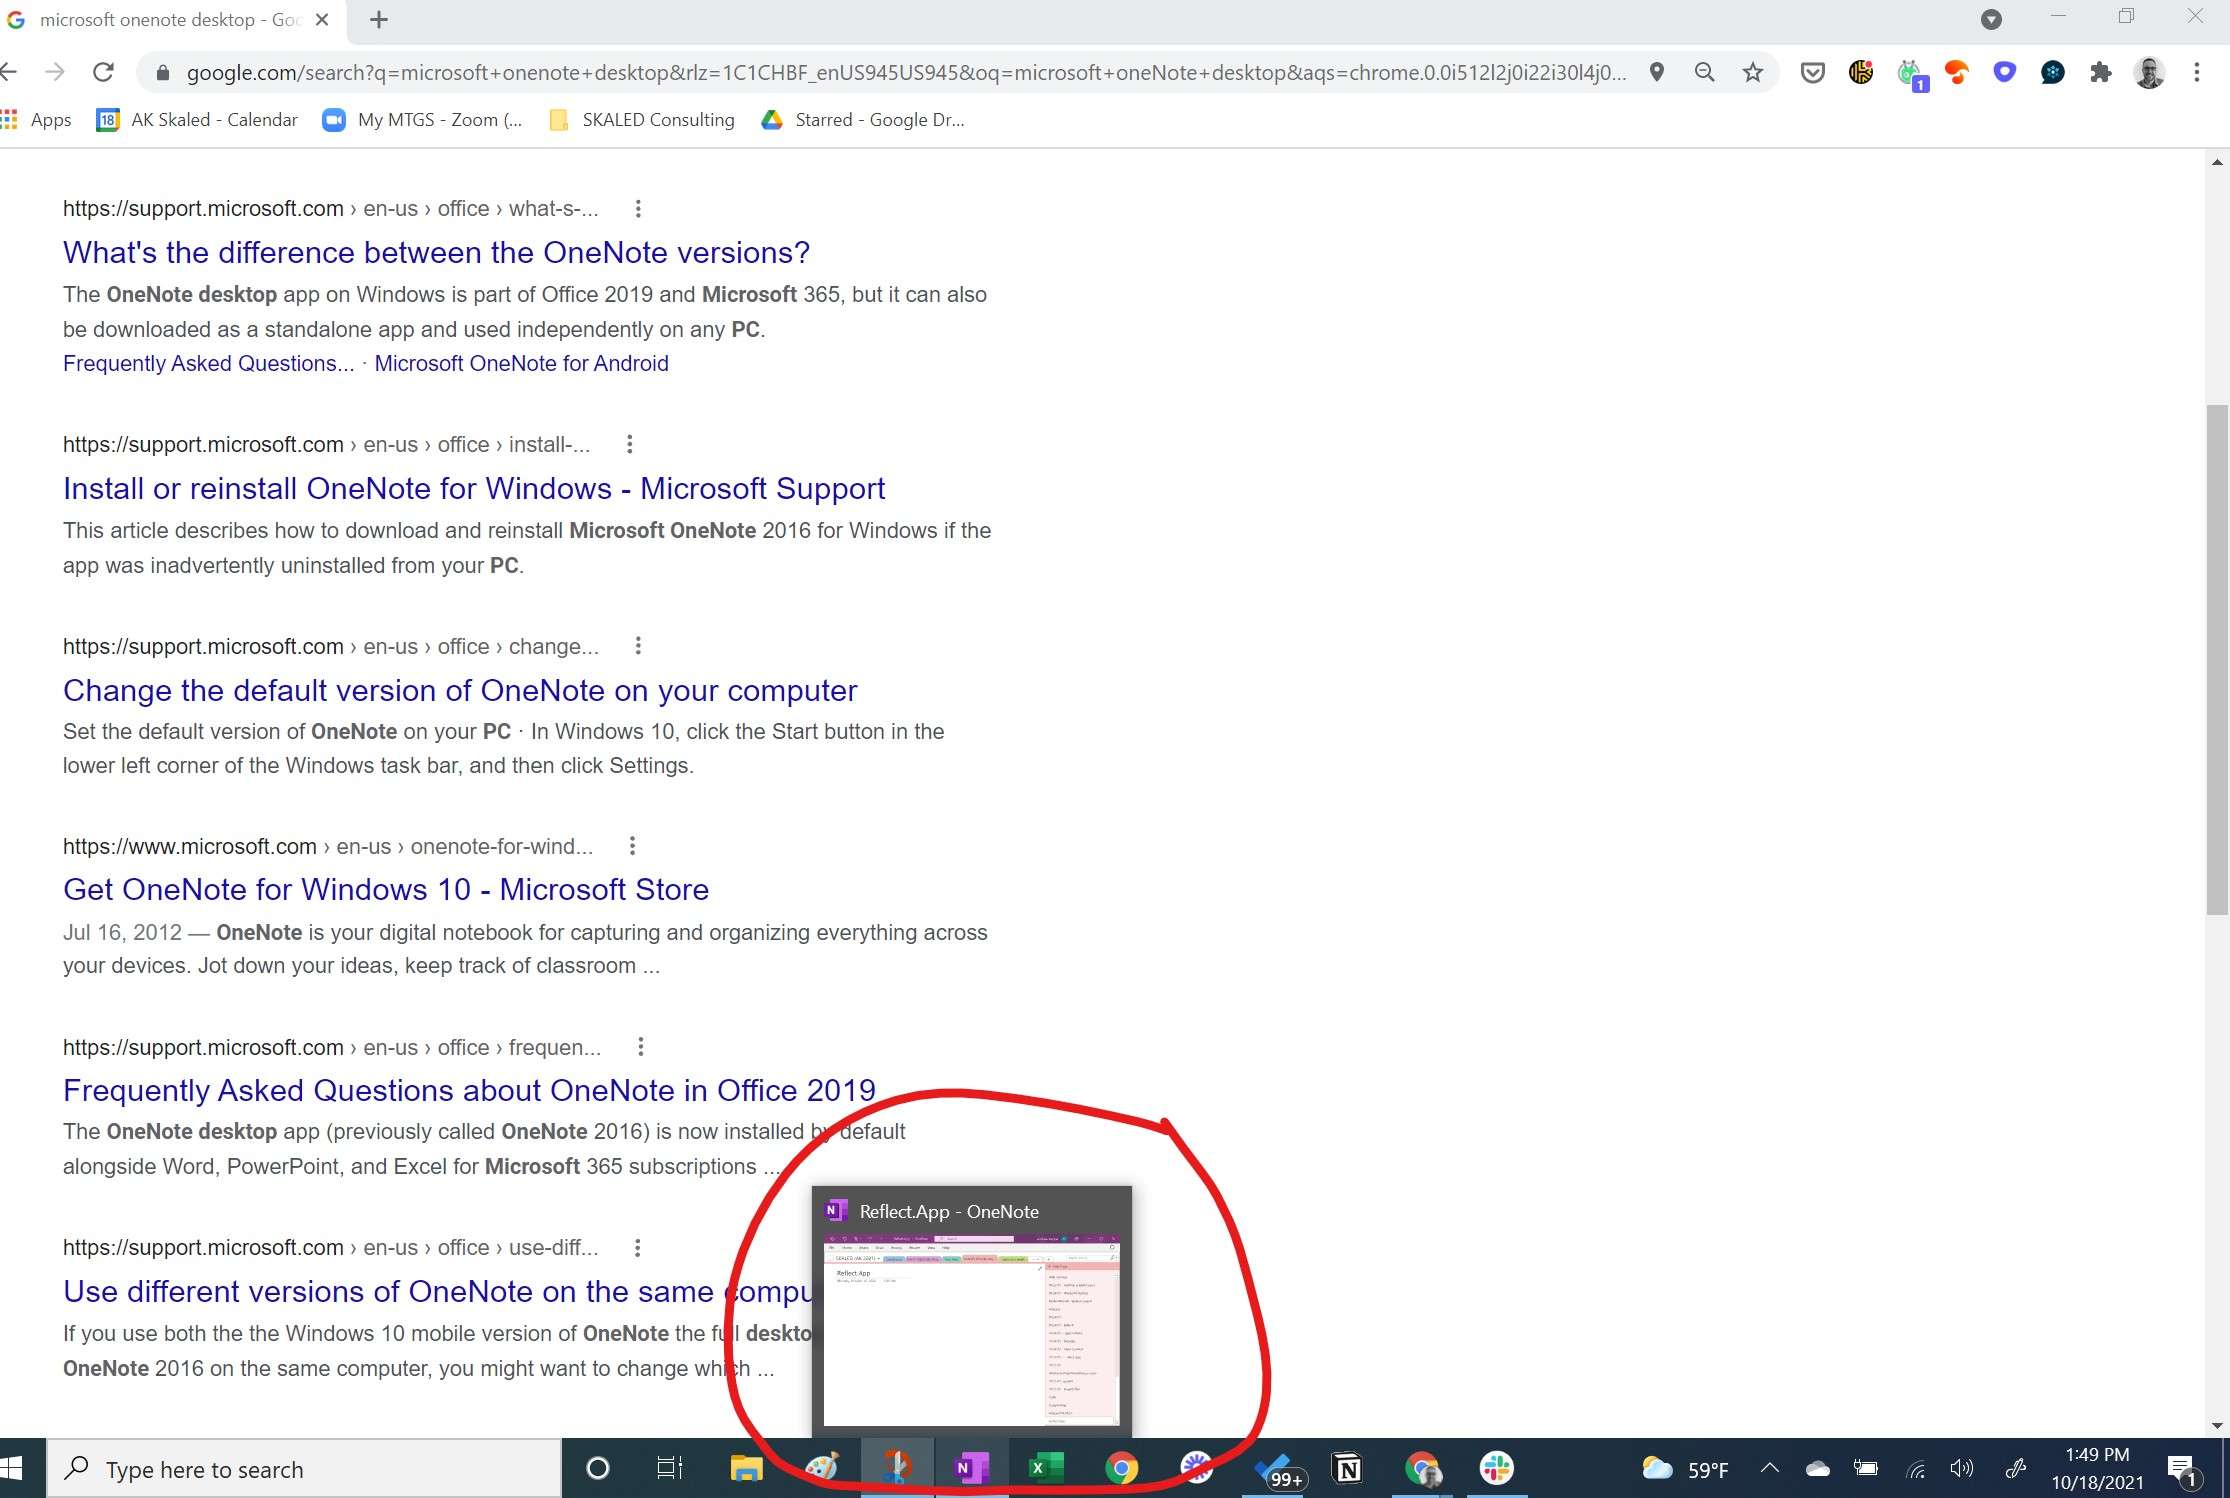Viewport: 2230px width, 1498px height.
Task: Open 'Change the default version of OneNote' result
Action: coord(460,690)
